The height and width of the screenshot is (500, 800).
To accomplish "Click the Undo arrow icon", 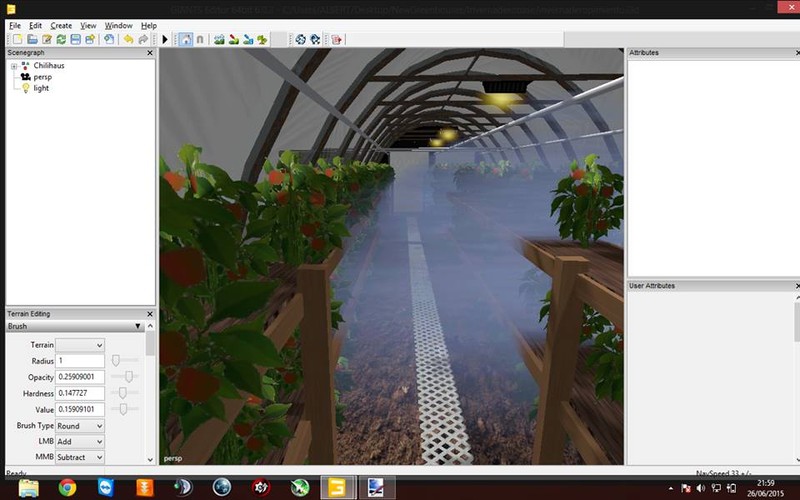I will (128, 39).
